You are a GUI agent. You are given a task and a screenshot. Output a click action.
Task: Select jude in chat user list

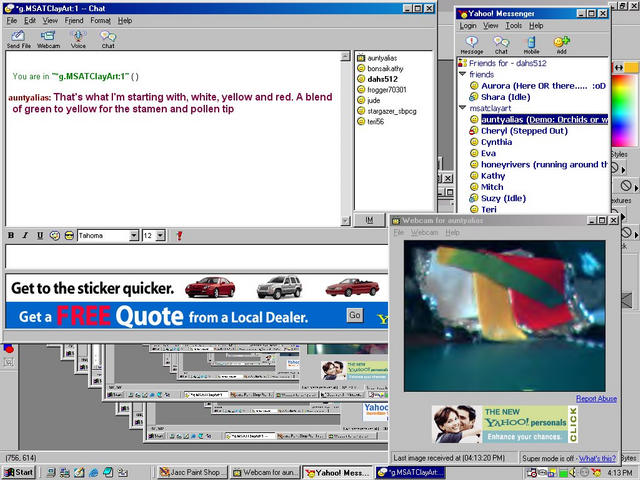tap(373, 100)
